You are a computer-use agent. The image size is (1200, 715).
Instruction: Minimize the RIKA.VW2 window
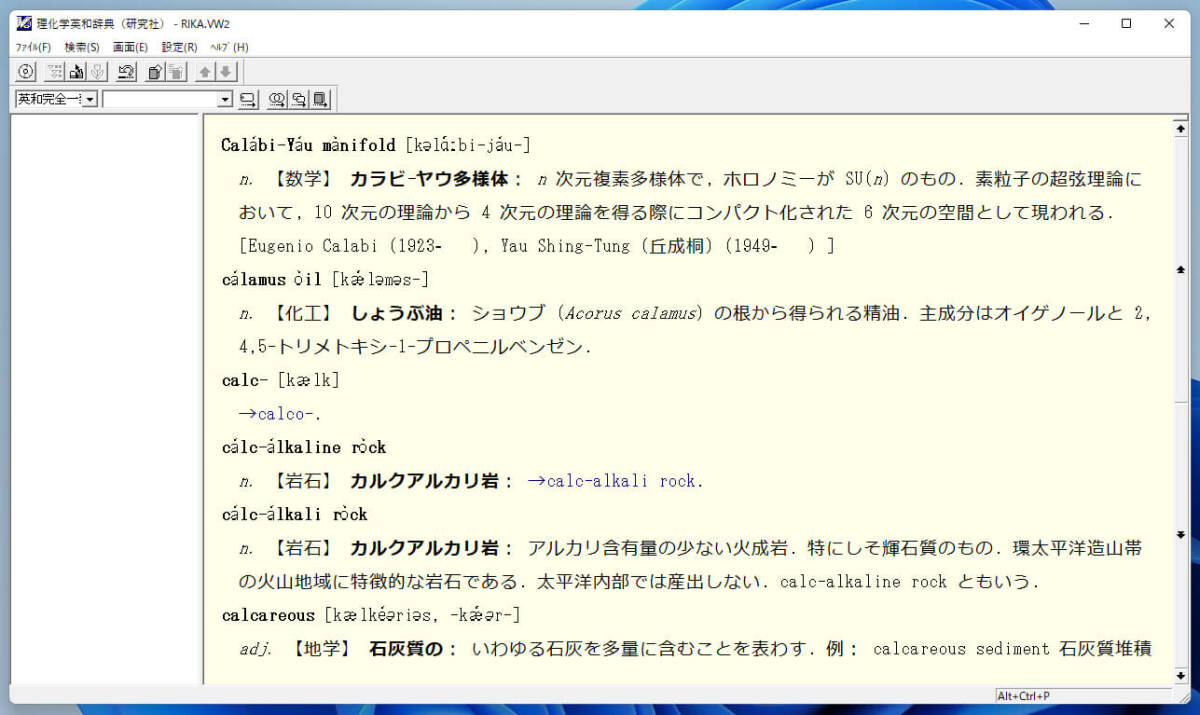tap(1083, 23)
